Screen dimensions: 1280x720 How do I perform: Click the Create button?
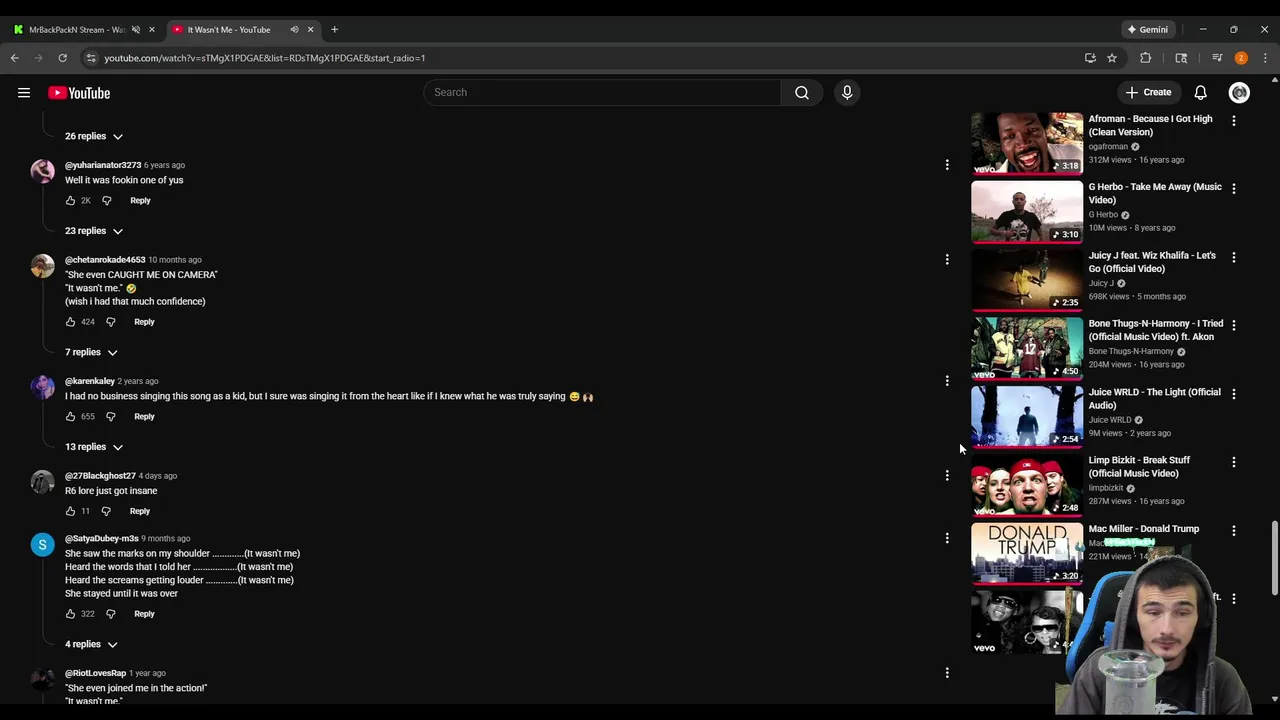[x=1148, y=92]
